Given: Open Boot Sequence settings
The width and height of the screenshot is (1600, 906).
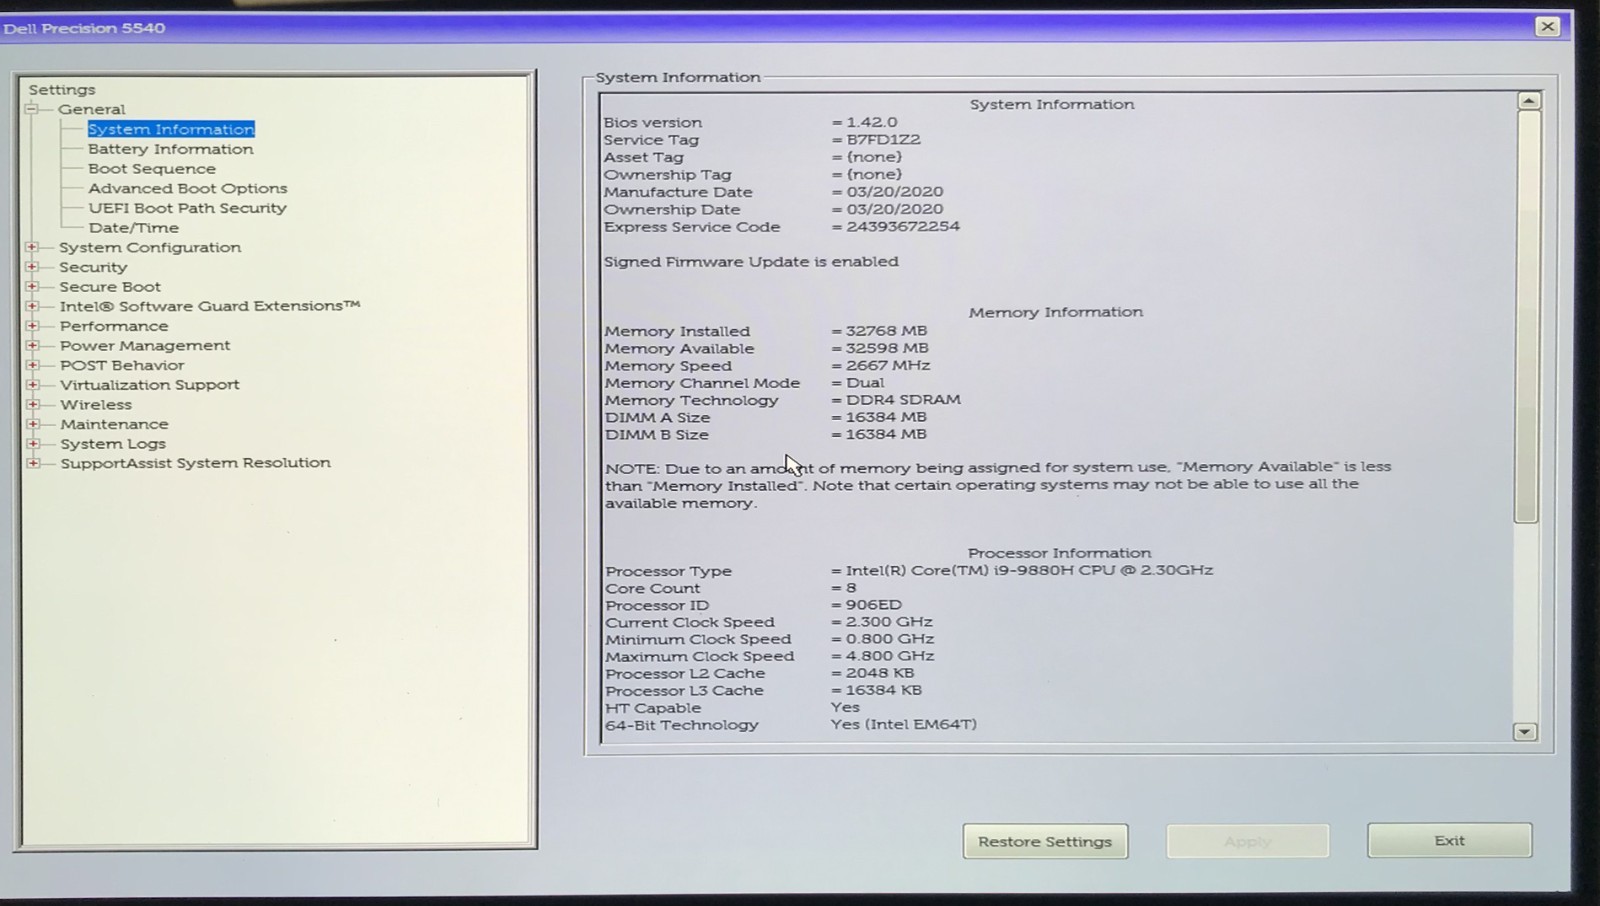Looking at the screenshot, I should (x=152, y=169).
